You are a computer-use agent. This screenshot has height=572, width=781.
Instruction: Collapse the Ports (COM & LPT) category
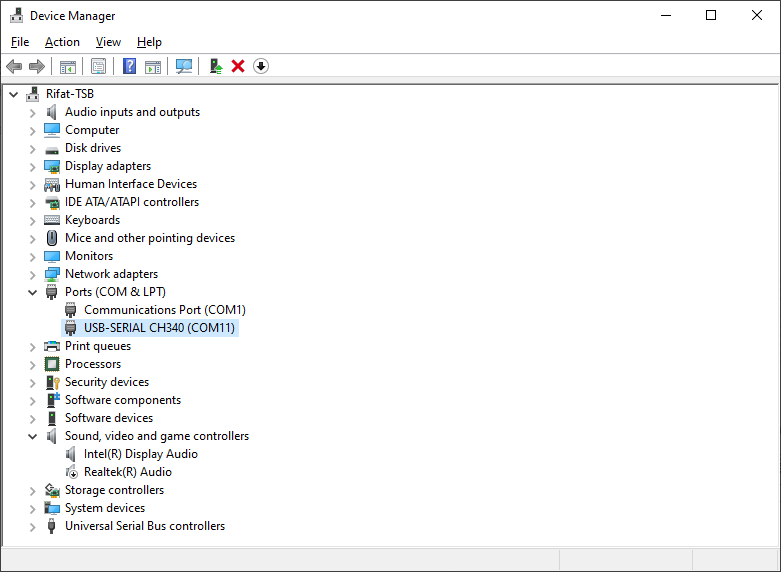[33, 292]
